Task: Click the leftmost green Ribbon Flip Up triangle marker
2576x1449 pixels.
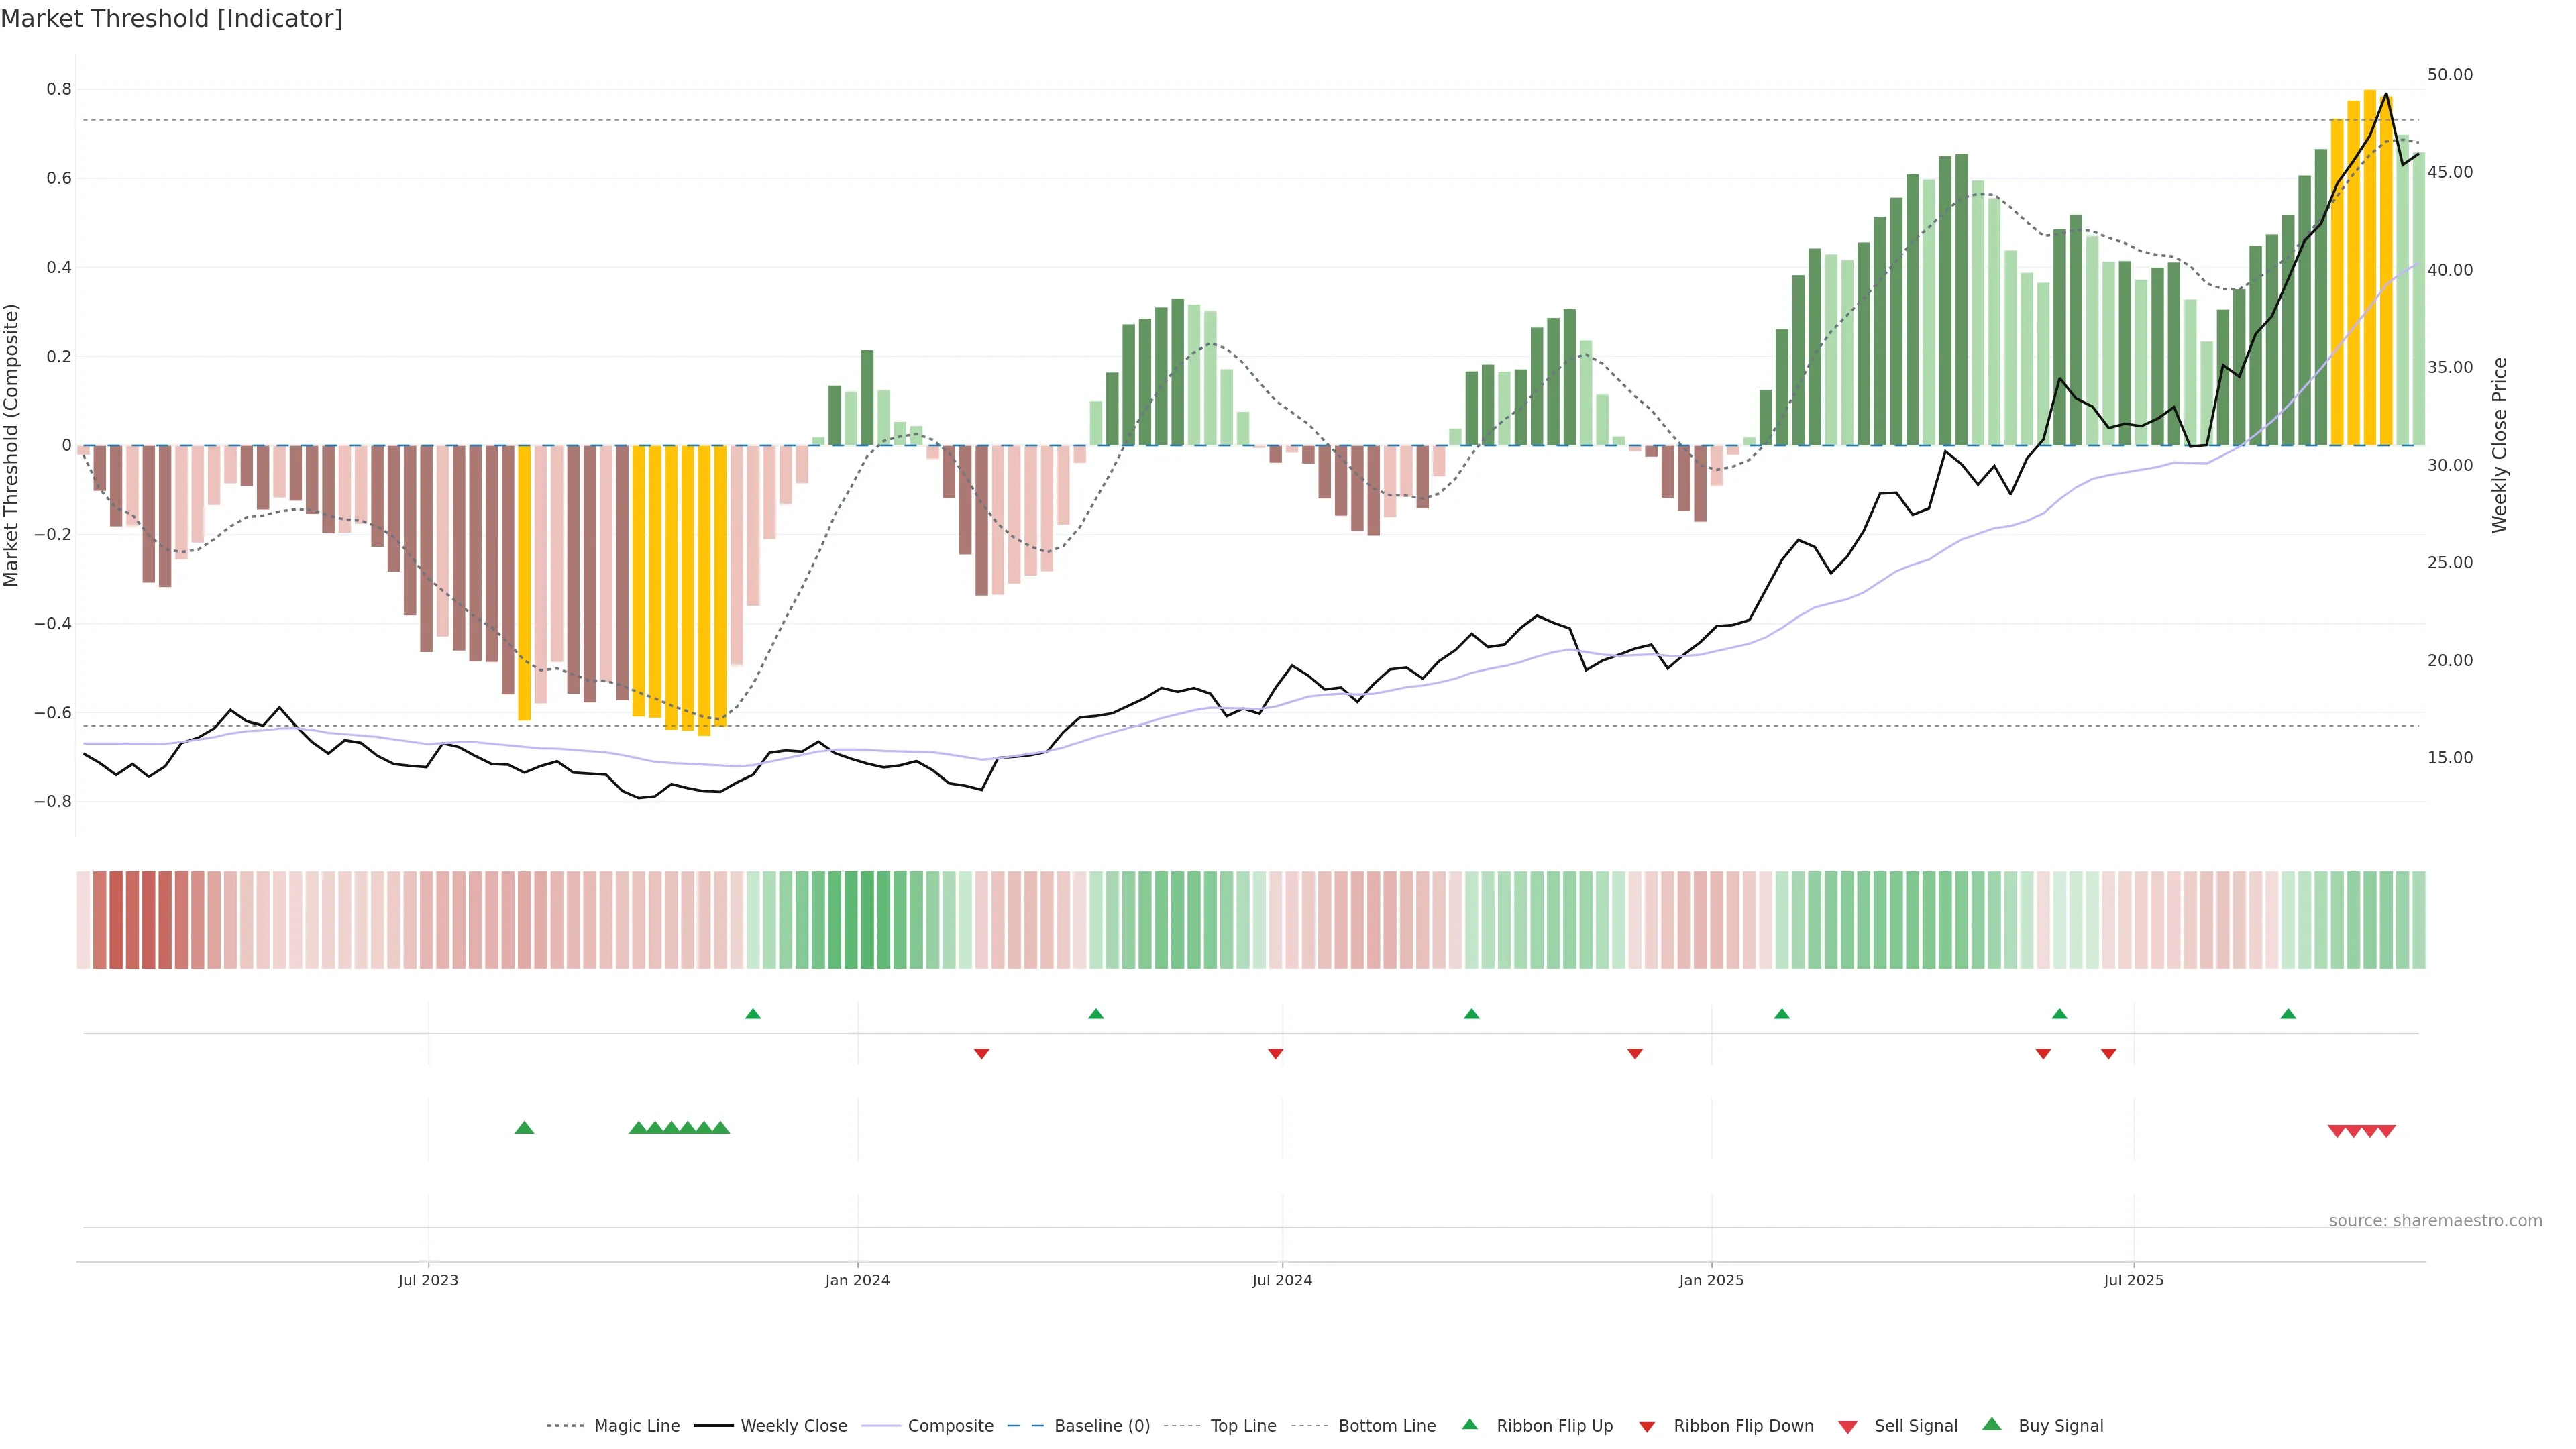Action: point(753,1014)
